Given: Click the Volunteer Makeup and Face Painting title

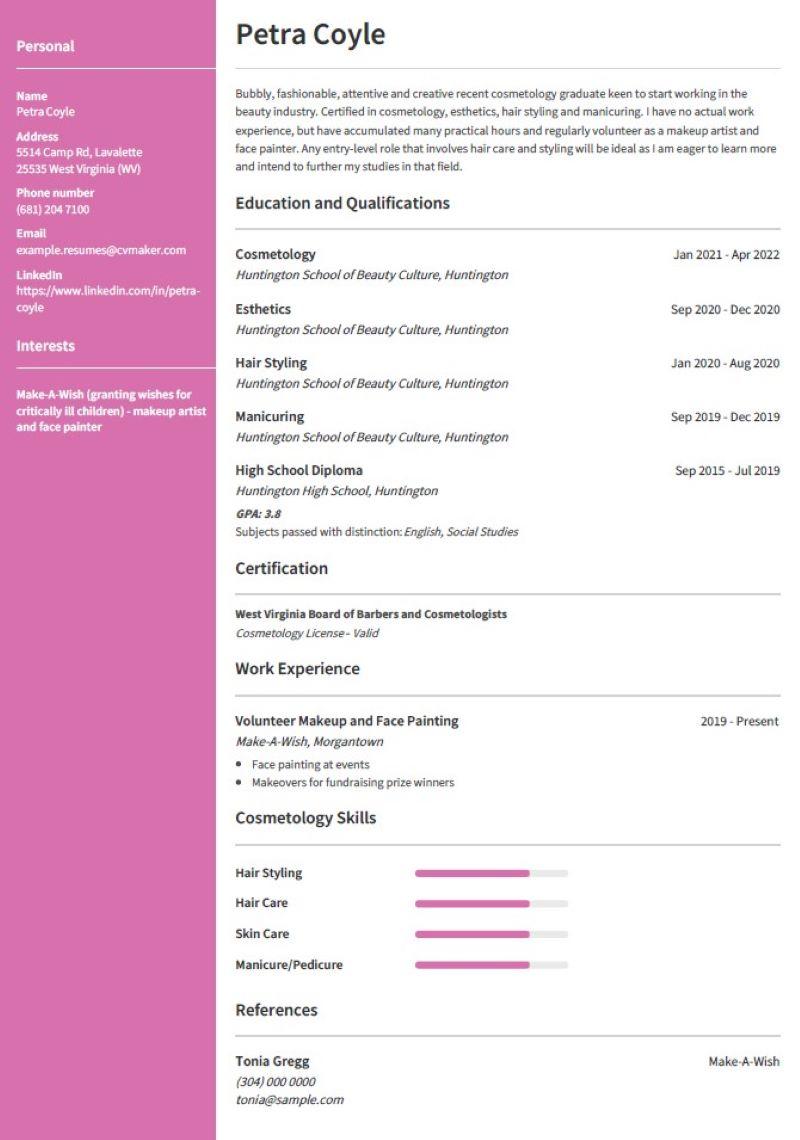Looking at the screenshot, I should click(x=346, y=720).
